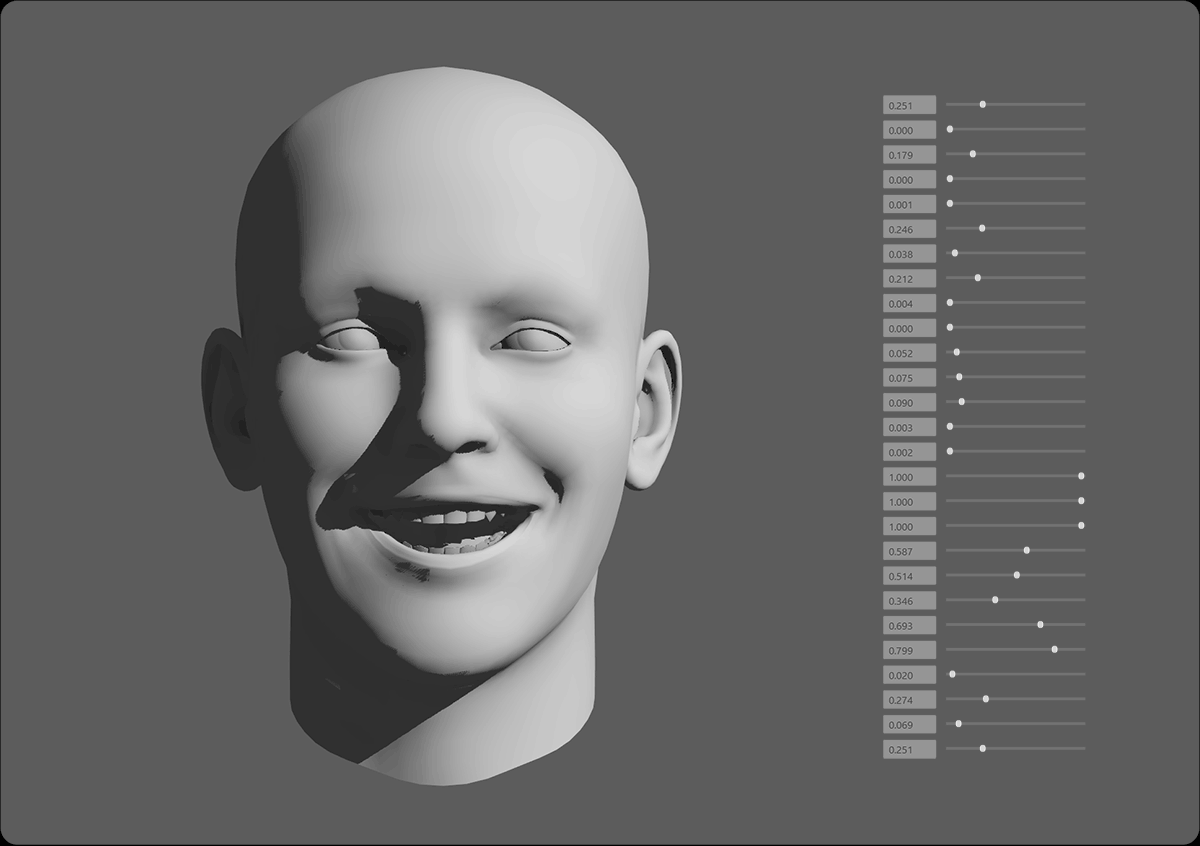Select the 0.514 value field
This screenshot has width=1200, height=846.
coord(909,576)
